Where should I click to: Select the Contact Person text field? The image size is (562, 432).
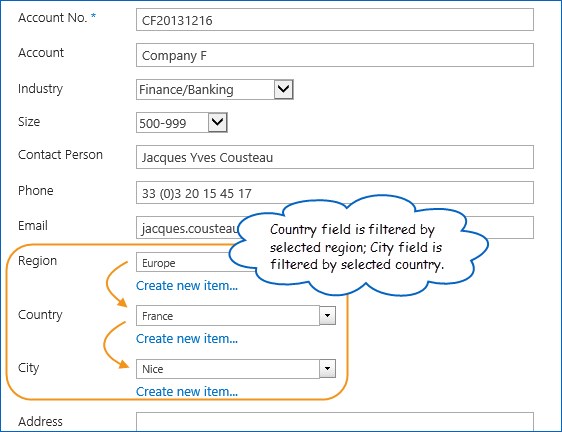point(335,157)
